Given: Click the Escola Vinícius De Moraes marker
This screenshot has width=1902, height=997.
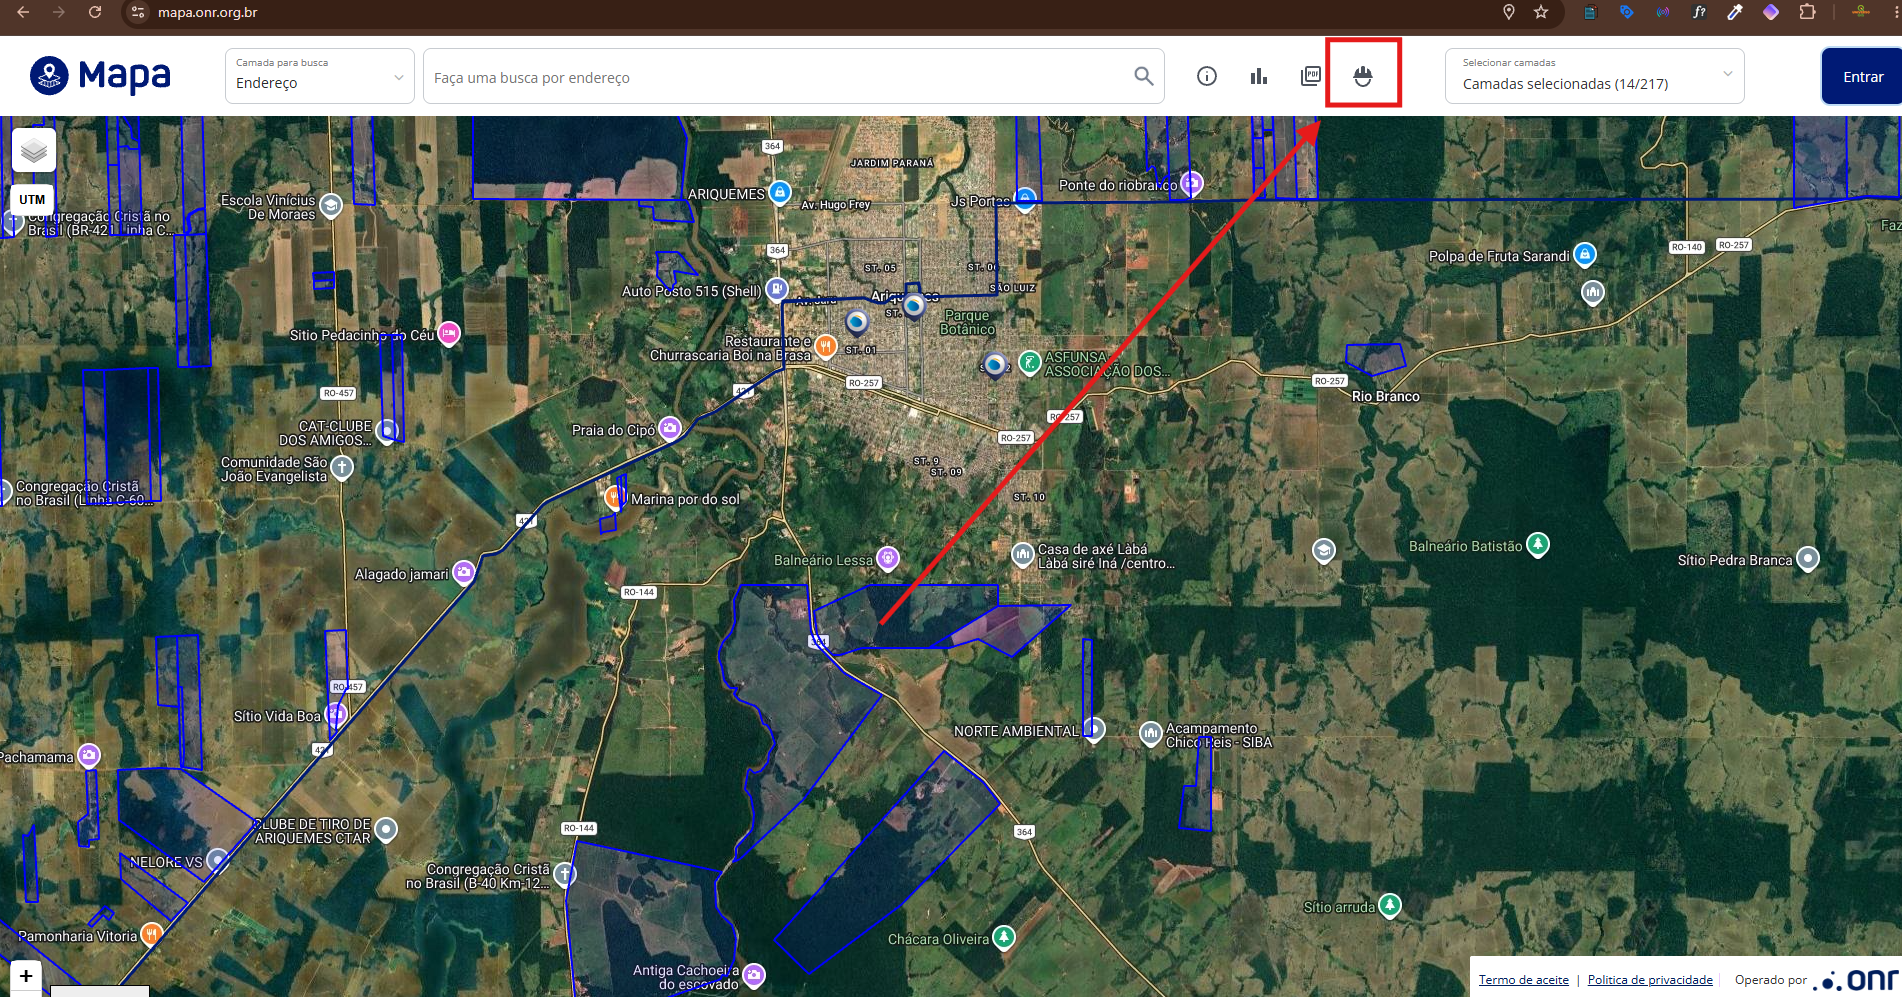Looking at the screenshot, I should click(331, 206).
